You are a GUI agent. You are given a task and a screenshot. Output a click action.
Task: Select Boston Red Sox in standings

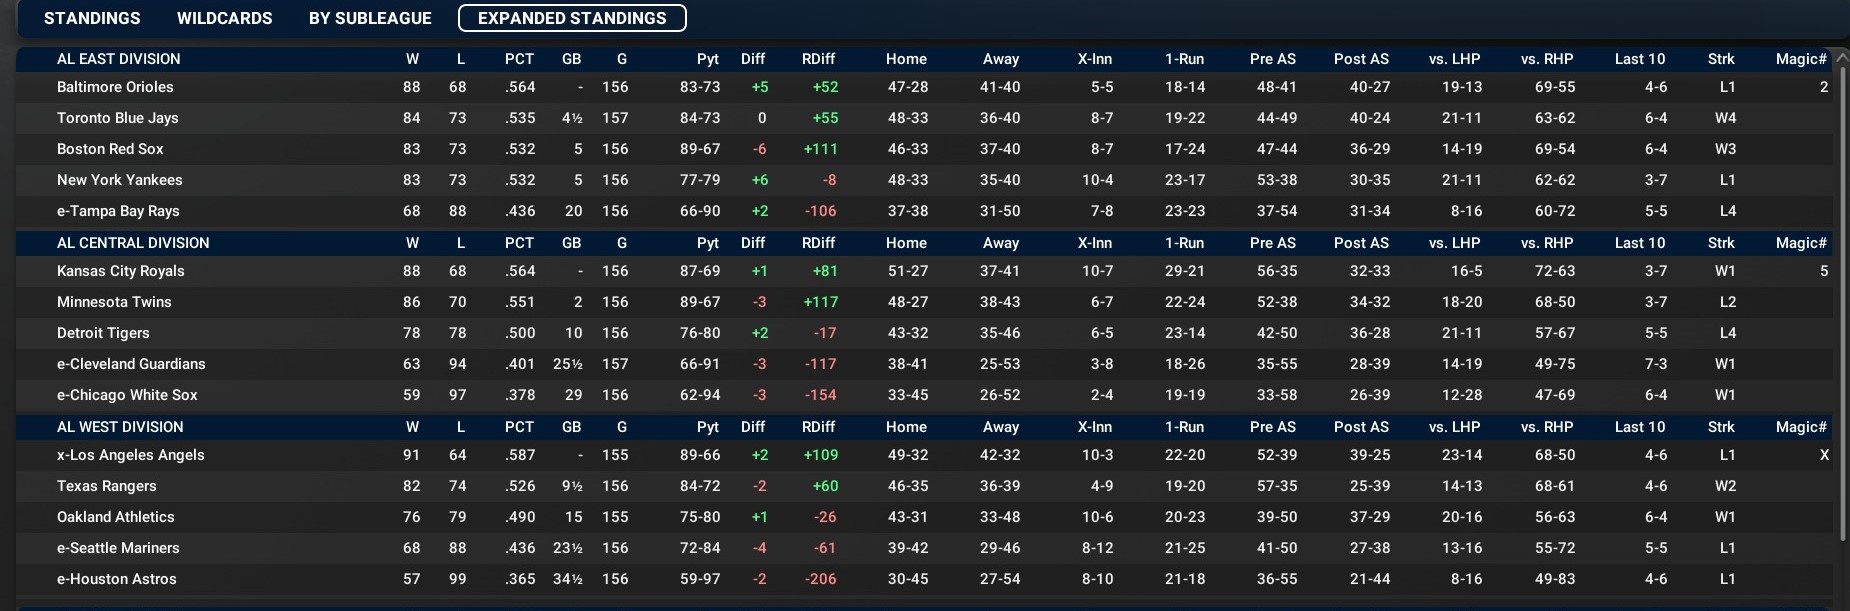[x=110, y=149]
